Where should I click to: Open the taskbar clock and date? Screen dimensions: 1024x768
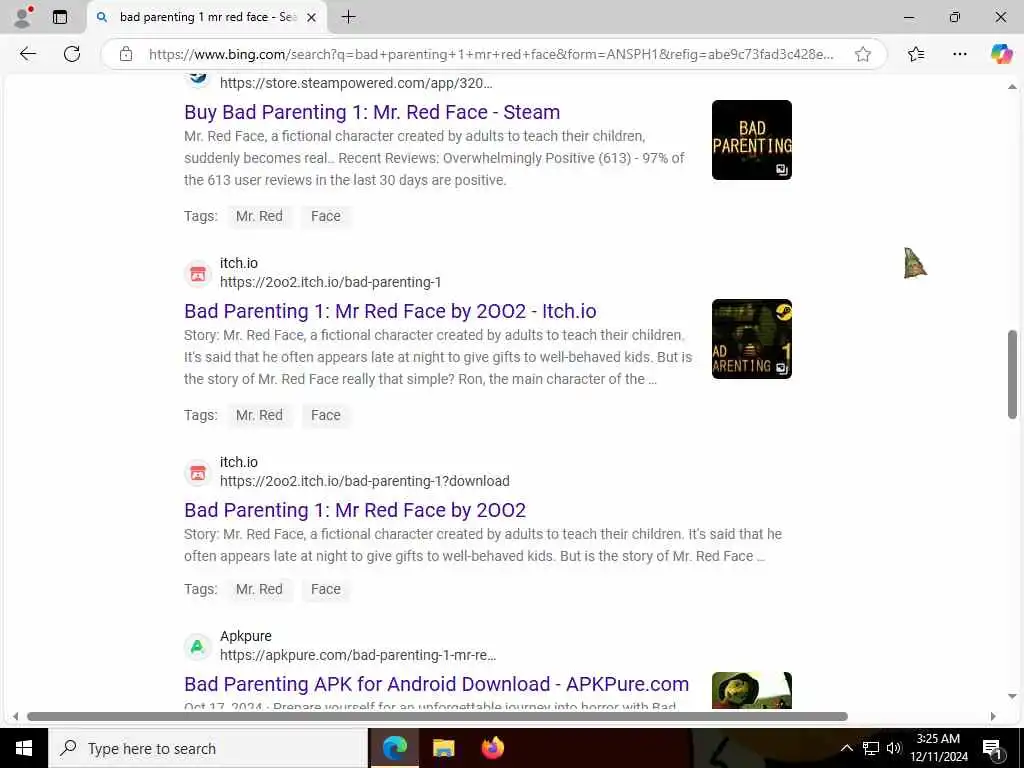[939, 748]
